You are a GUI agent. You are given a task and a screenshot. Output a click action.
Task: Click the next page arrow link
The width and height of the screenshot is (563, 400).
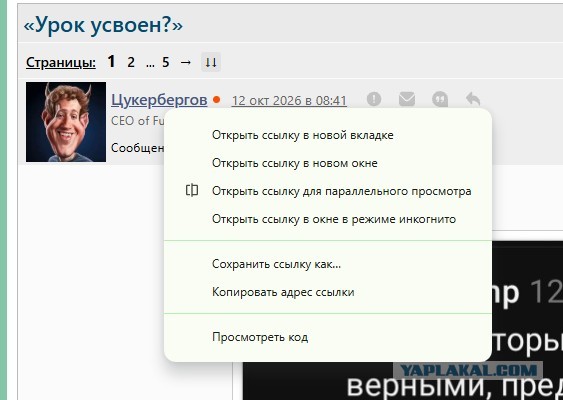coord(186,62)
